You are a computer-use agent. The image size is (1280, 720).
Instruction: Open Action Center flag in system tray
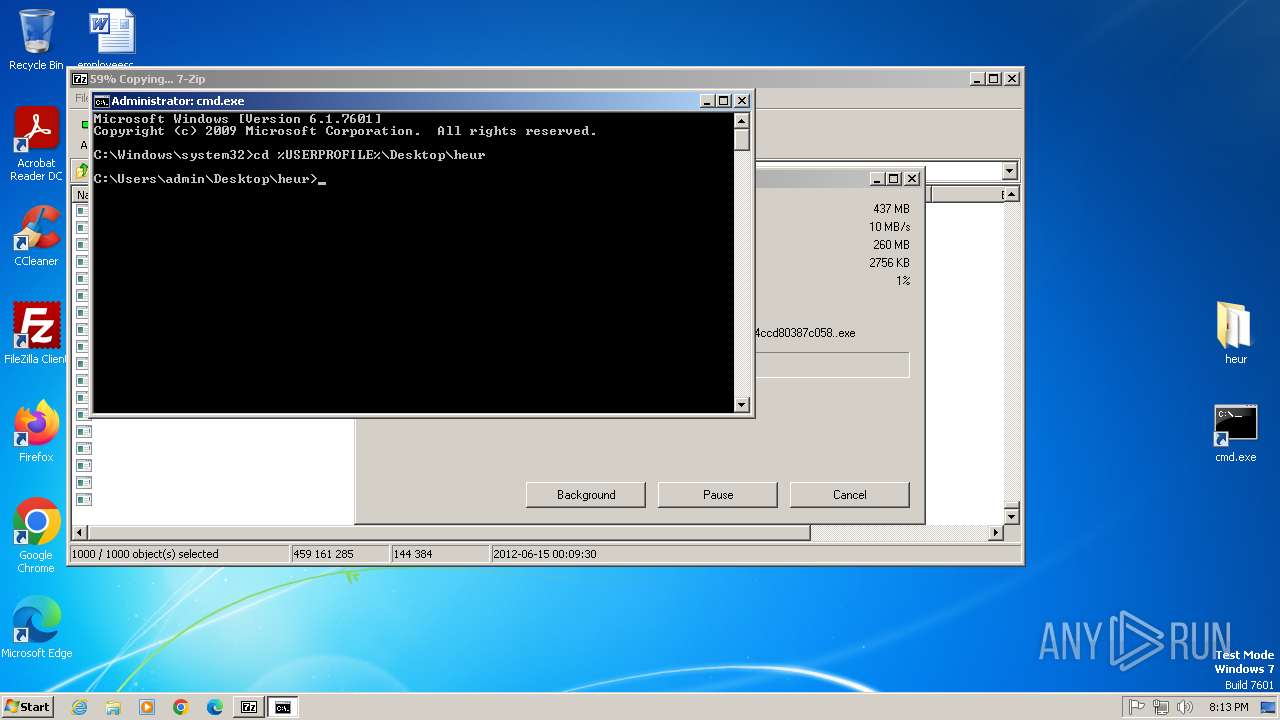pos(1137,707)
